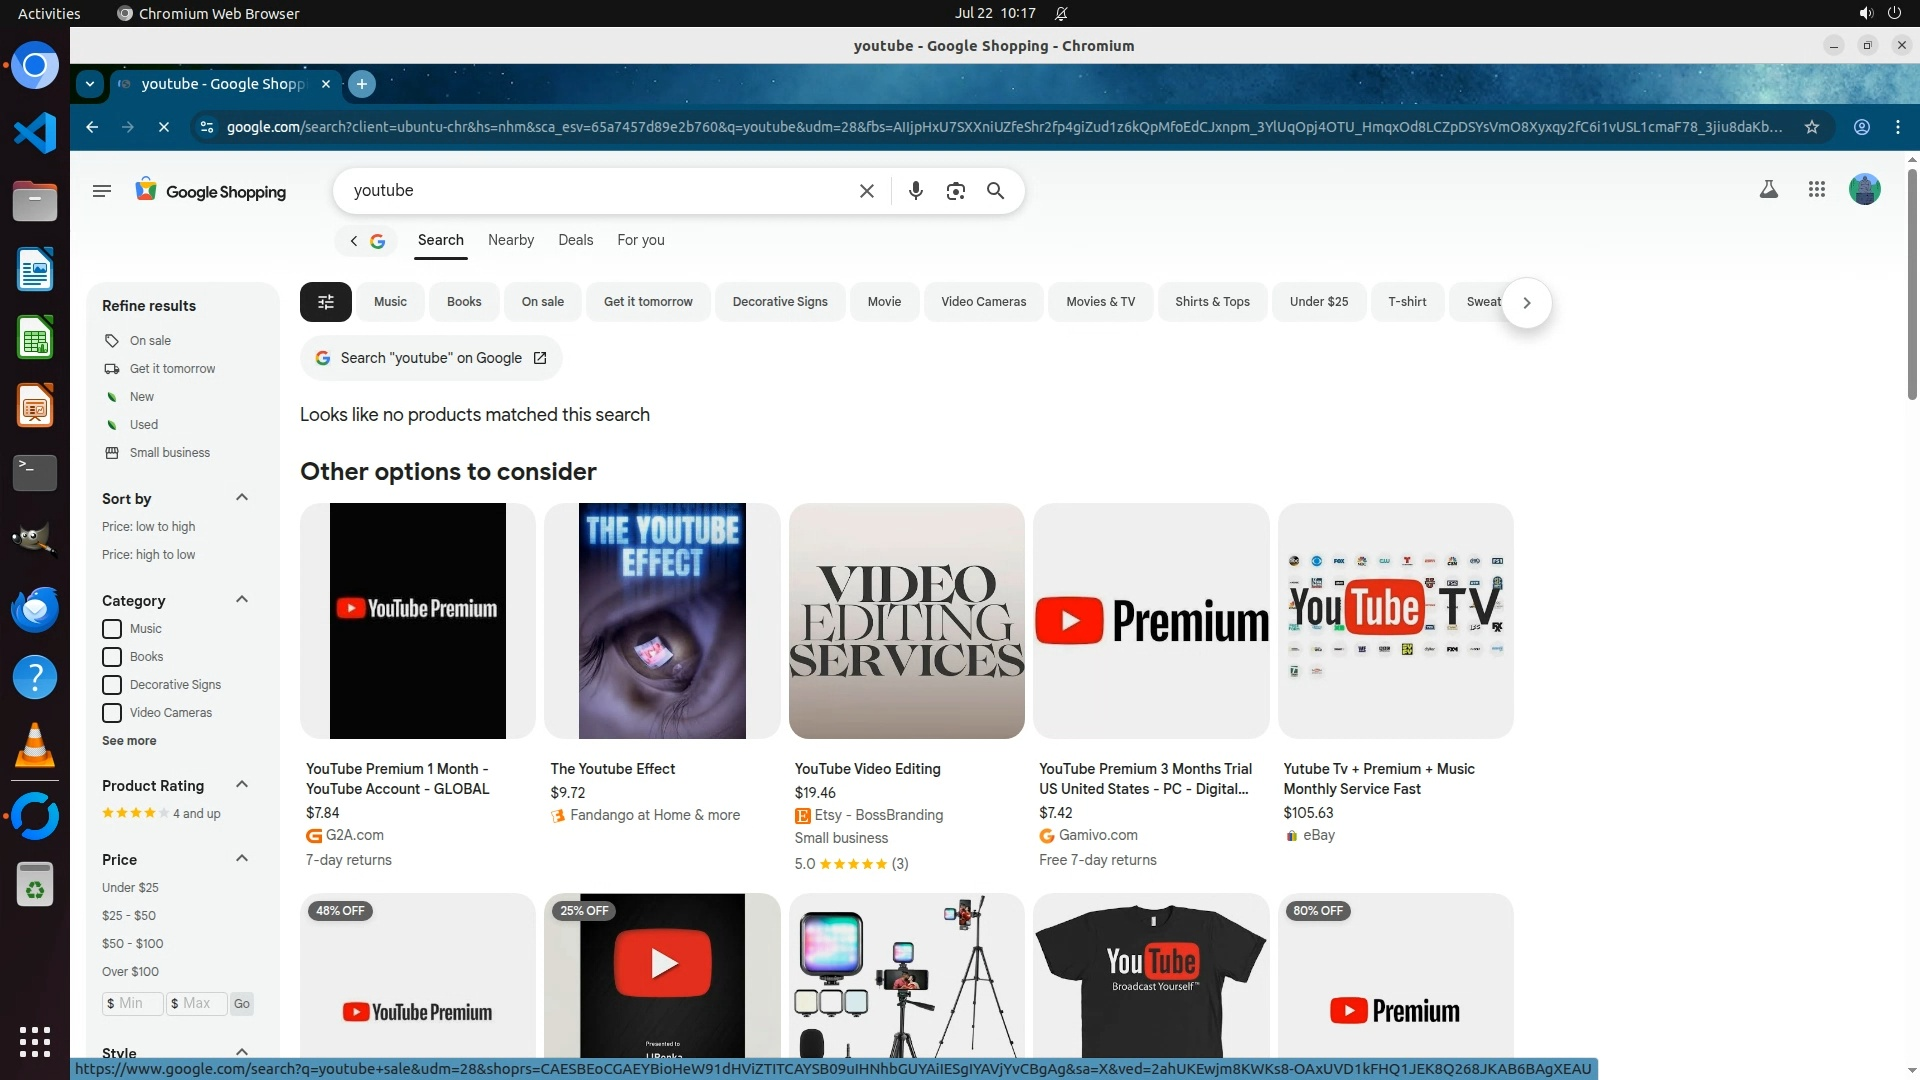Switch to the Deals tab
Viewport: 1920px width, 1080px height.
click(x=575, y=240)
